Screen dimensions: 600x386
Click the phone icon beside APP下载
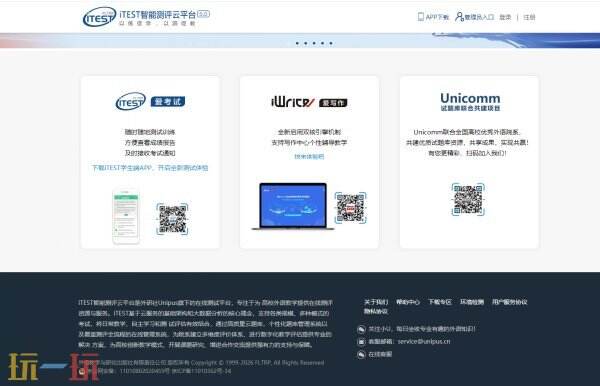421,17
